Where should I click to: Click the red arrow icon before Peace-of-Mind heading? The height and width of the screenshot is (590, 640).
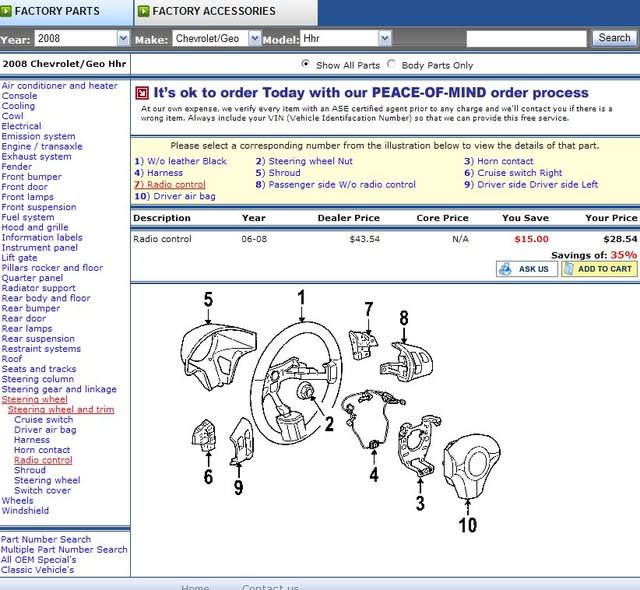[x=142, y=93]
